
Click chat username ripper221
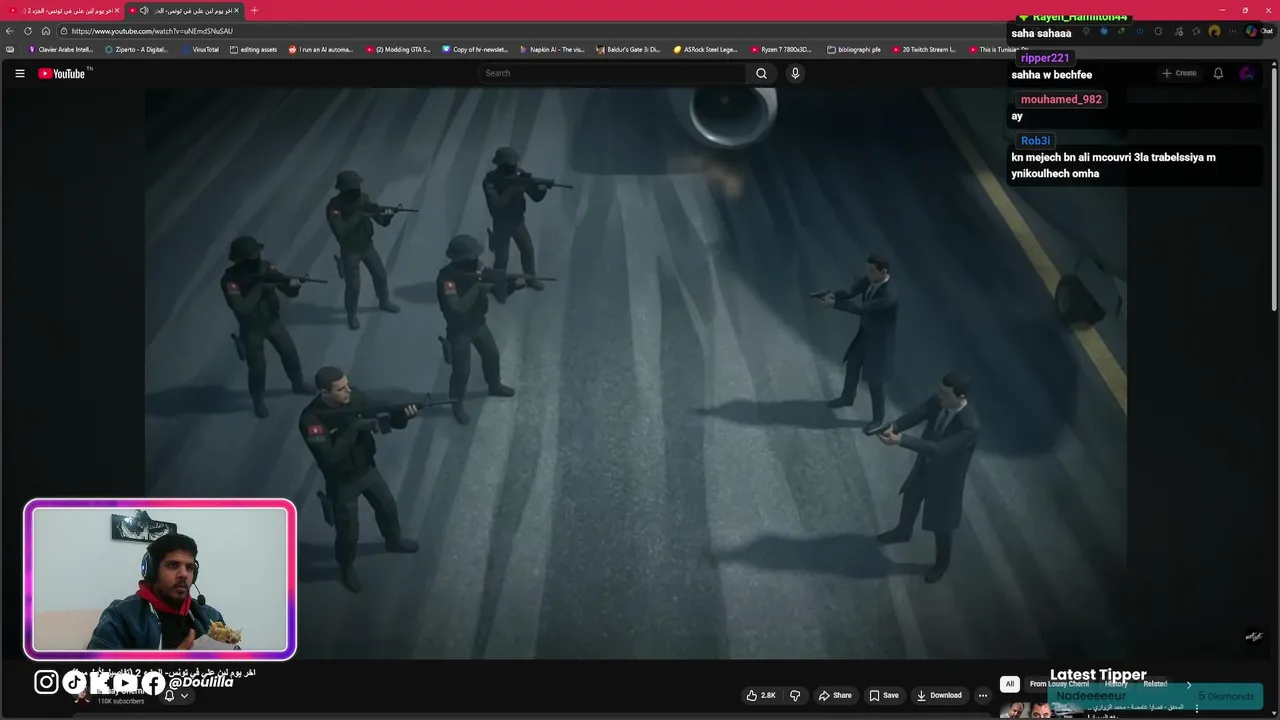(1045, 58)
